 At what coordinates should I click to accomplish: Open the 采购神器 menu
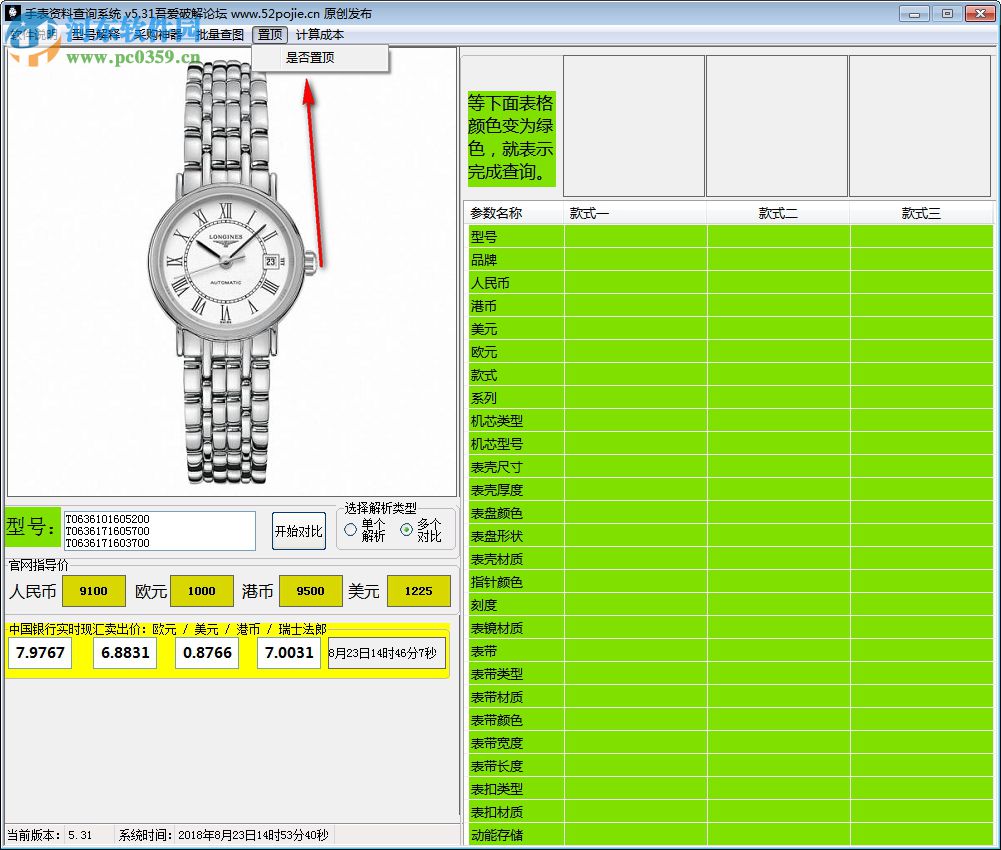point(158,34)
